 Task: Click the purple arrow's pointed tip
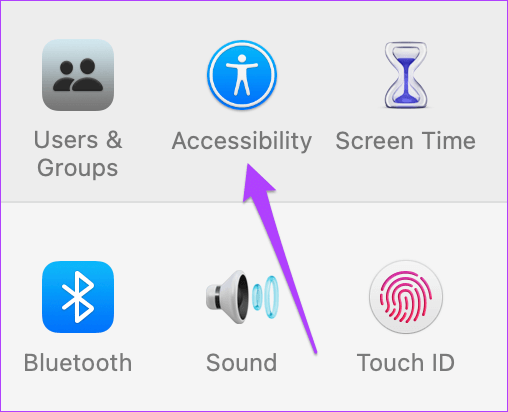248,166
